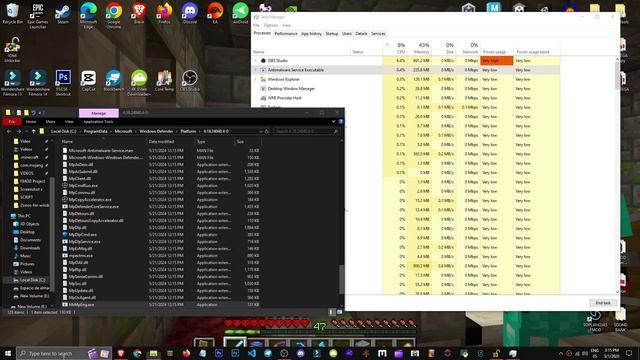The height and width of the screenshot is (360, 640).
Task: Open Discord from the taskbar
Action: (x=300, y=353)
